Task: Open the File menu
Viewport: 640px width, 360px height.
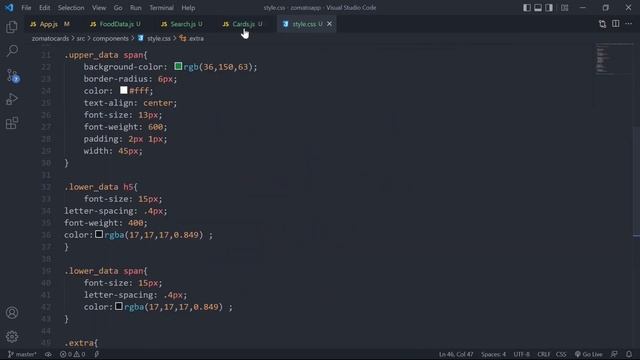Action: (x=26, y=8)
